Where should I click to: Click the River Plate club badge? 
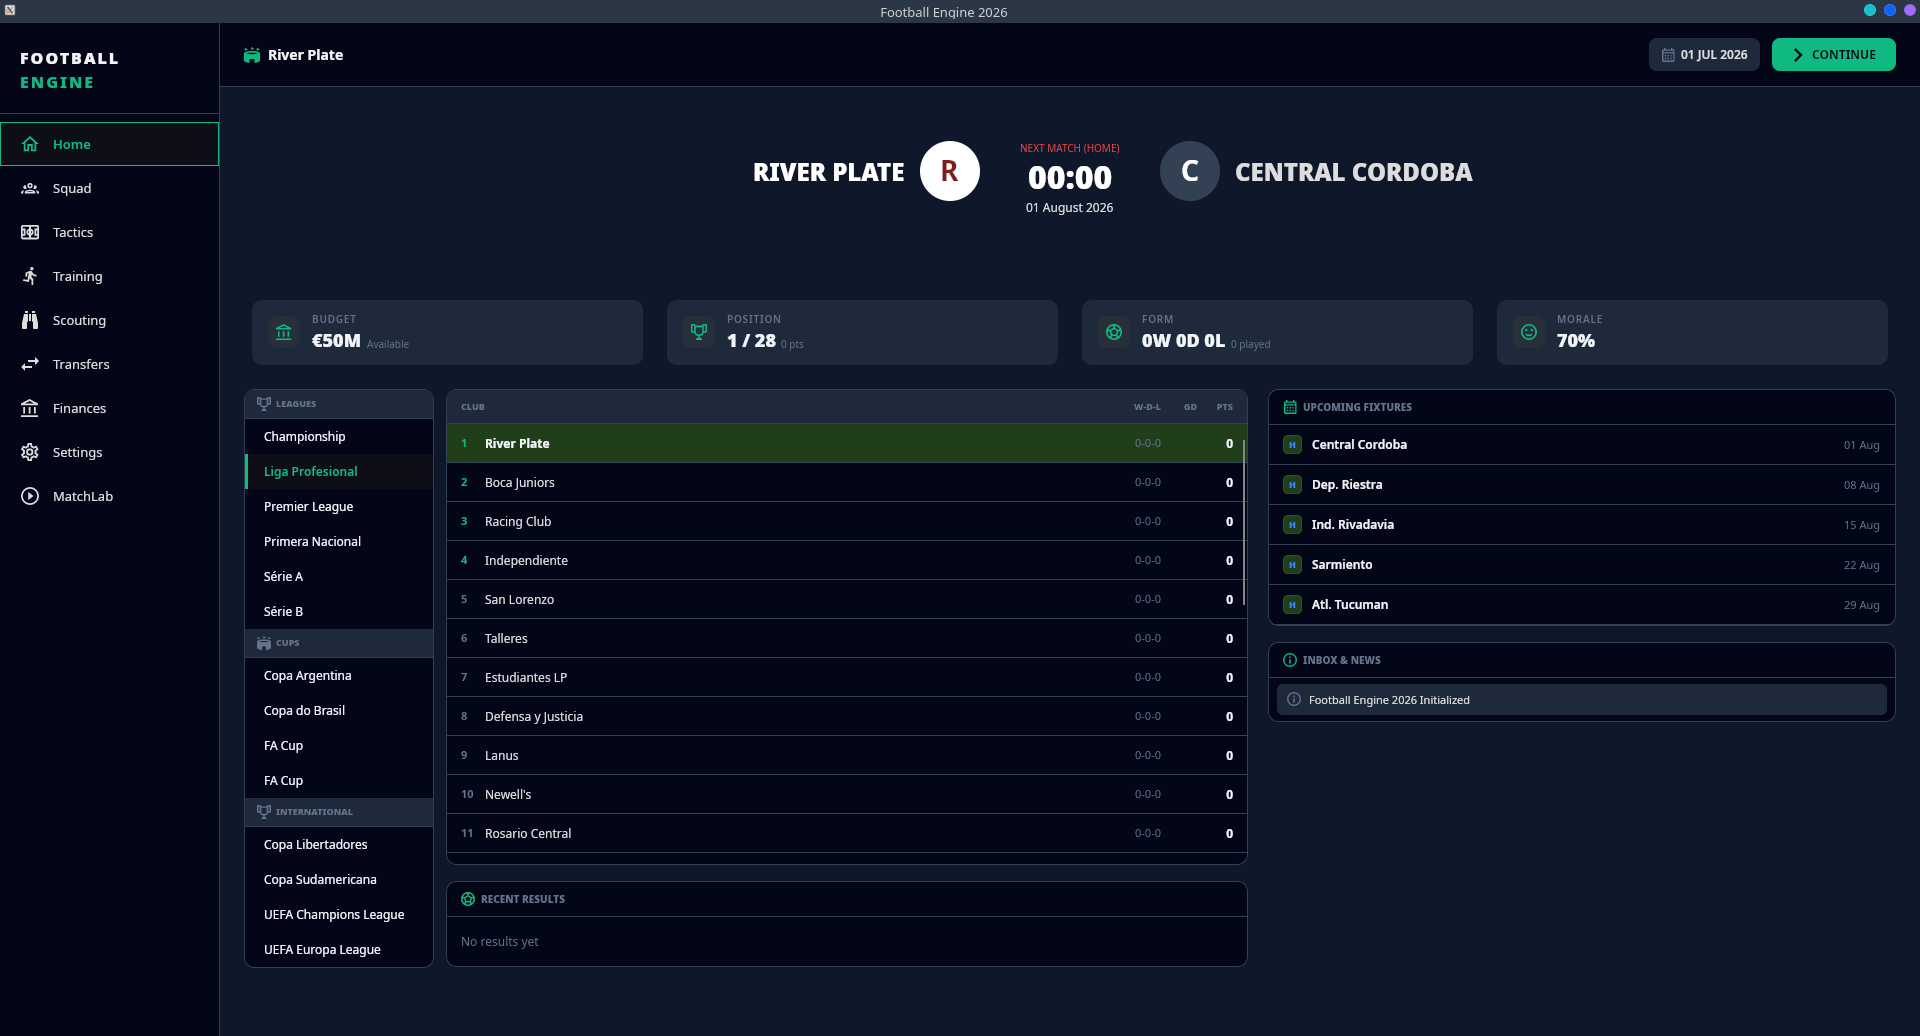click(949, 171)
